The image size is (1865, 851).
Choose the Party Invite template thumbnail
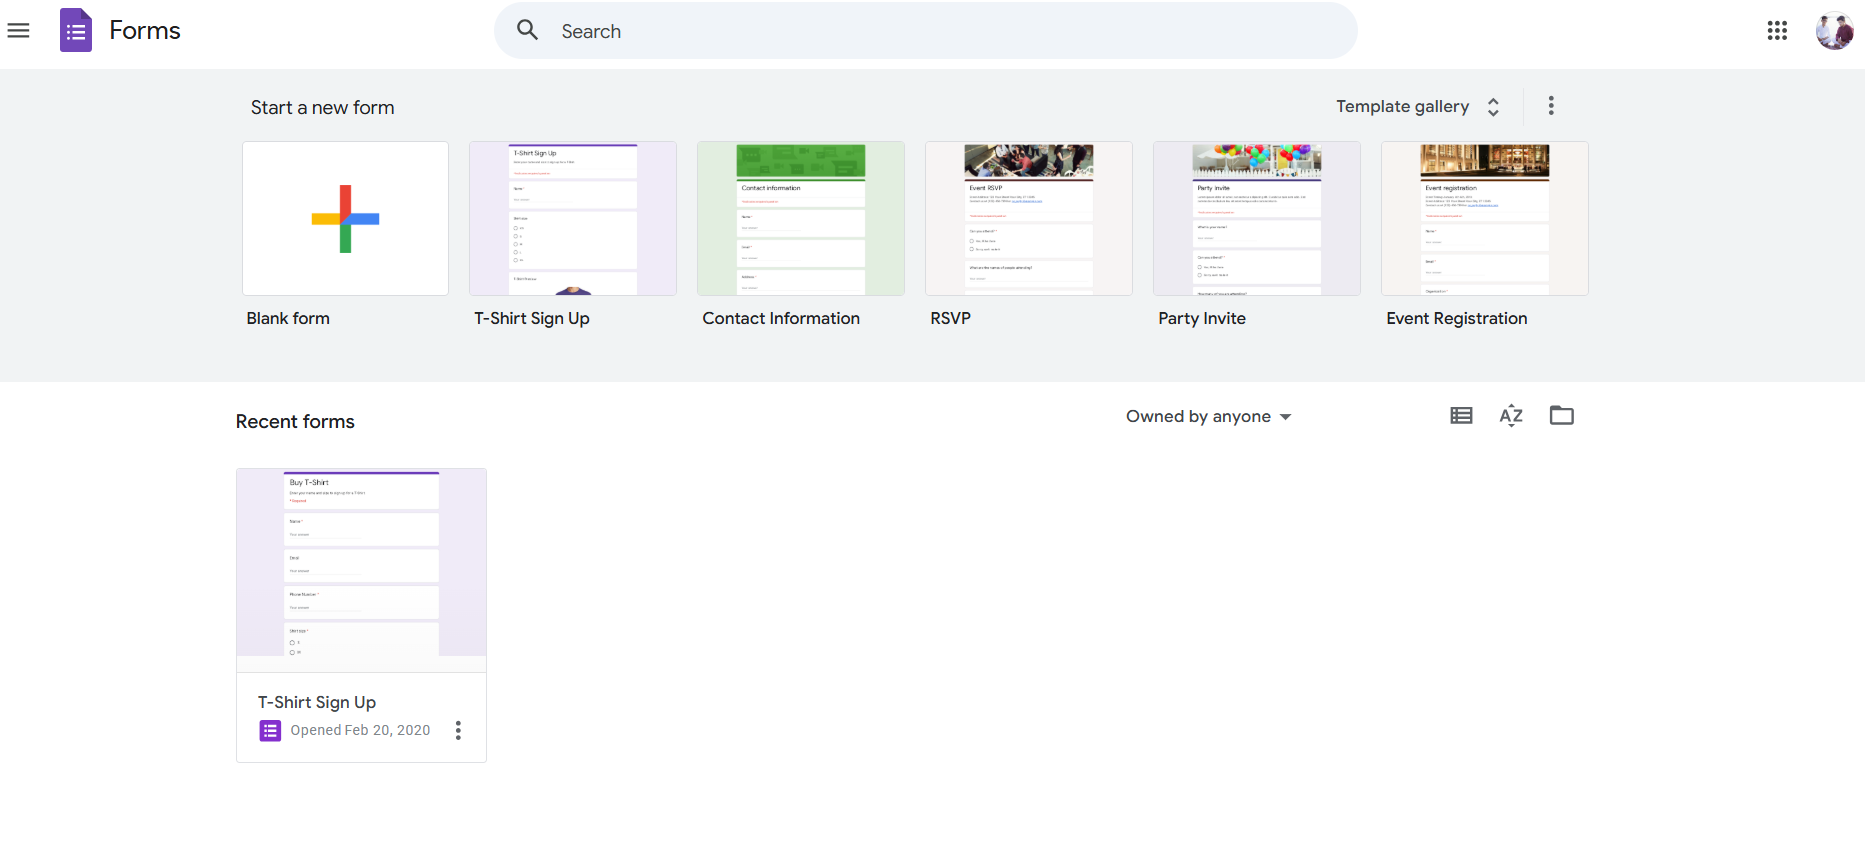tap(1257, 218)
